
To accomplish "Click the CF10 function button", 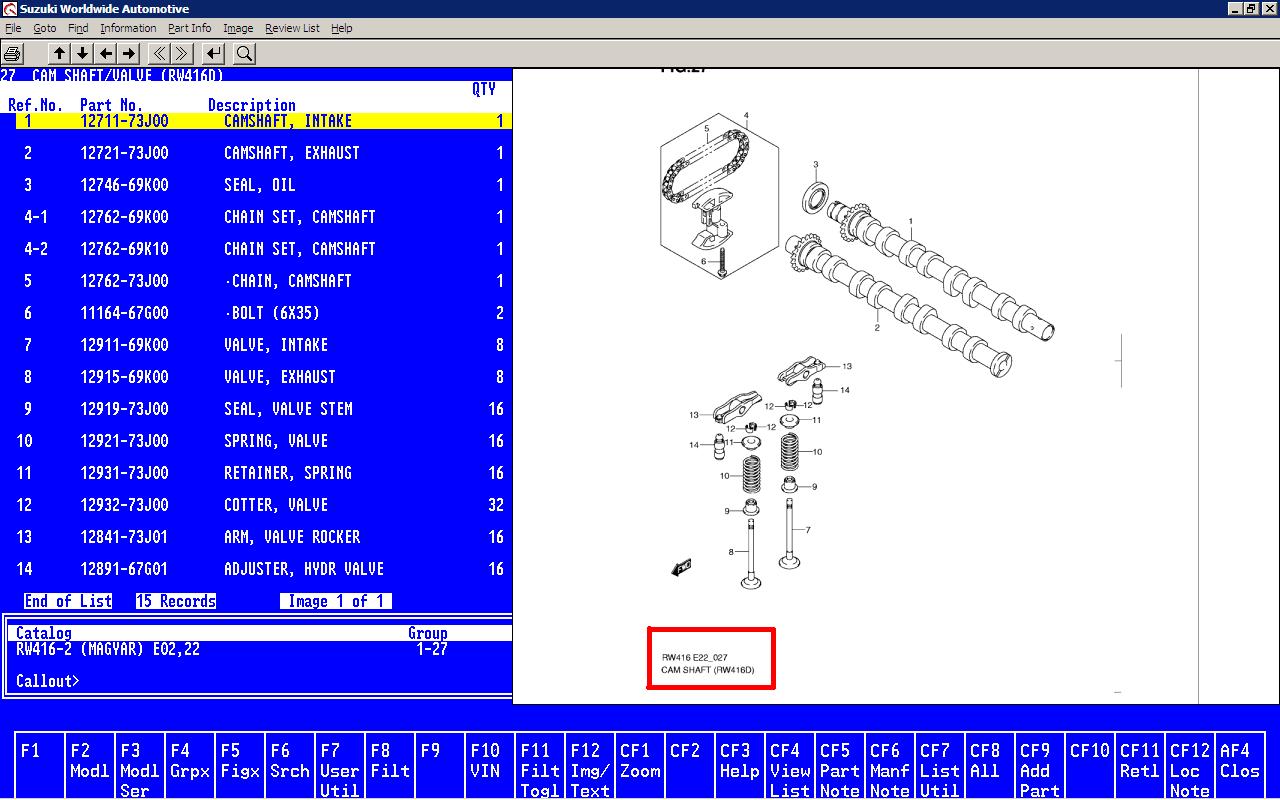I will [1091, 766].
